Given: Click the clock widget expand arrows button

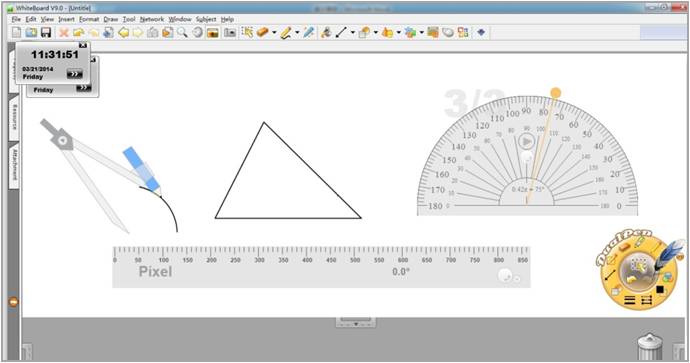Looking at the screenshot, I should click(75, 74).
